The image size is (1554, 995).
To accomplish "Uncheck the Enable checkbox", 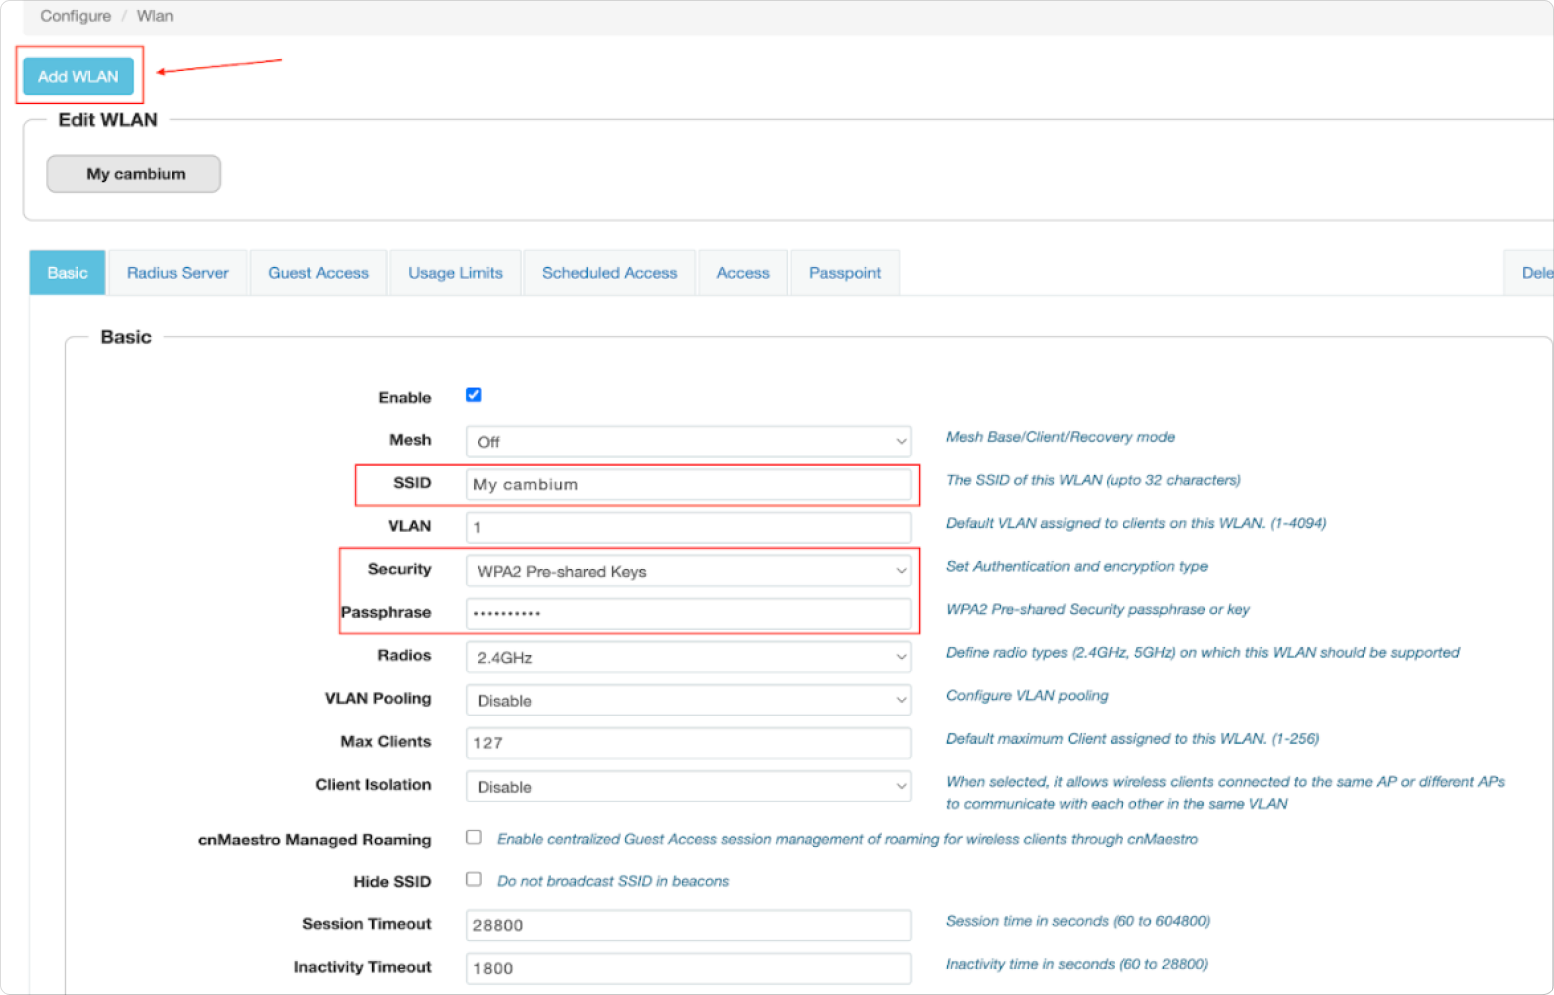I will click(x=474, y=395).
